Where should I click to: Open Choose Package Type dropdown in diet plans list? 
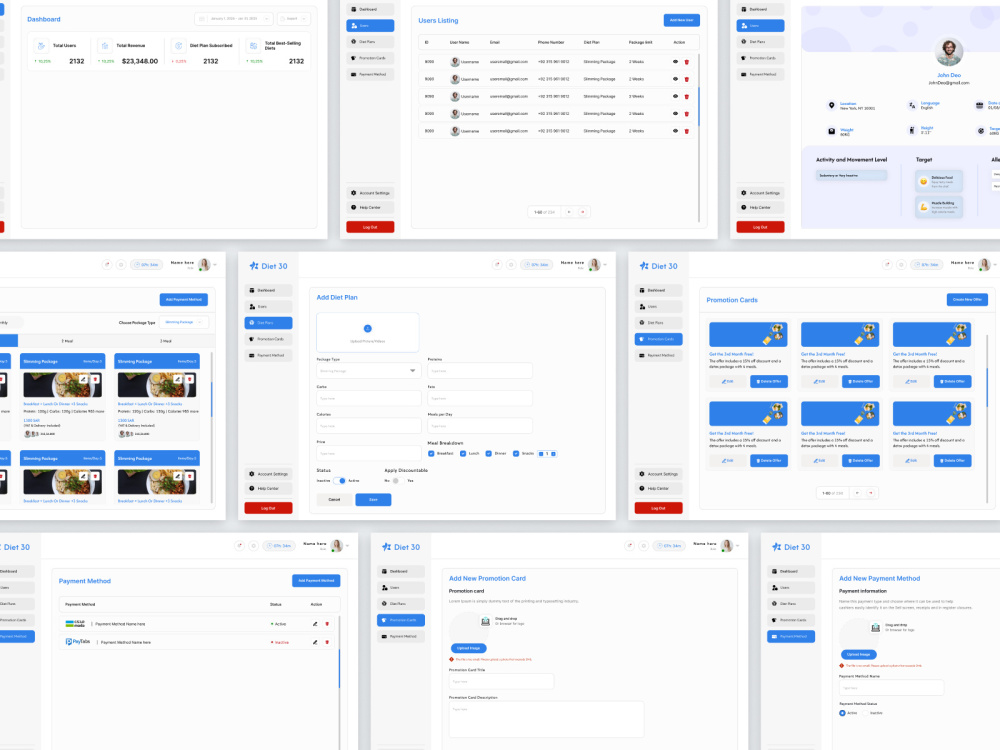183,323
